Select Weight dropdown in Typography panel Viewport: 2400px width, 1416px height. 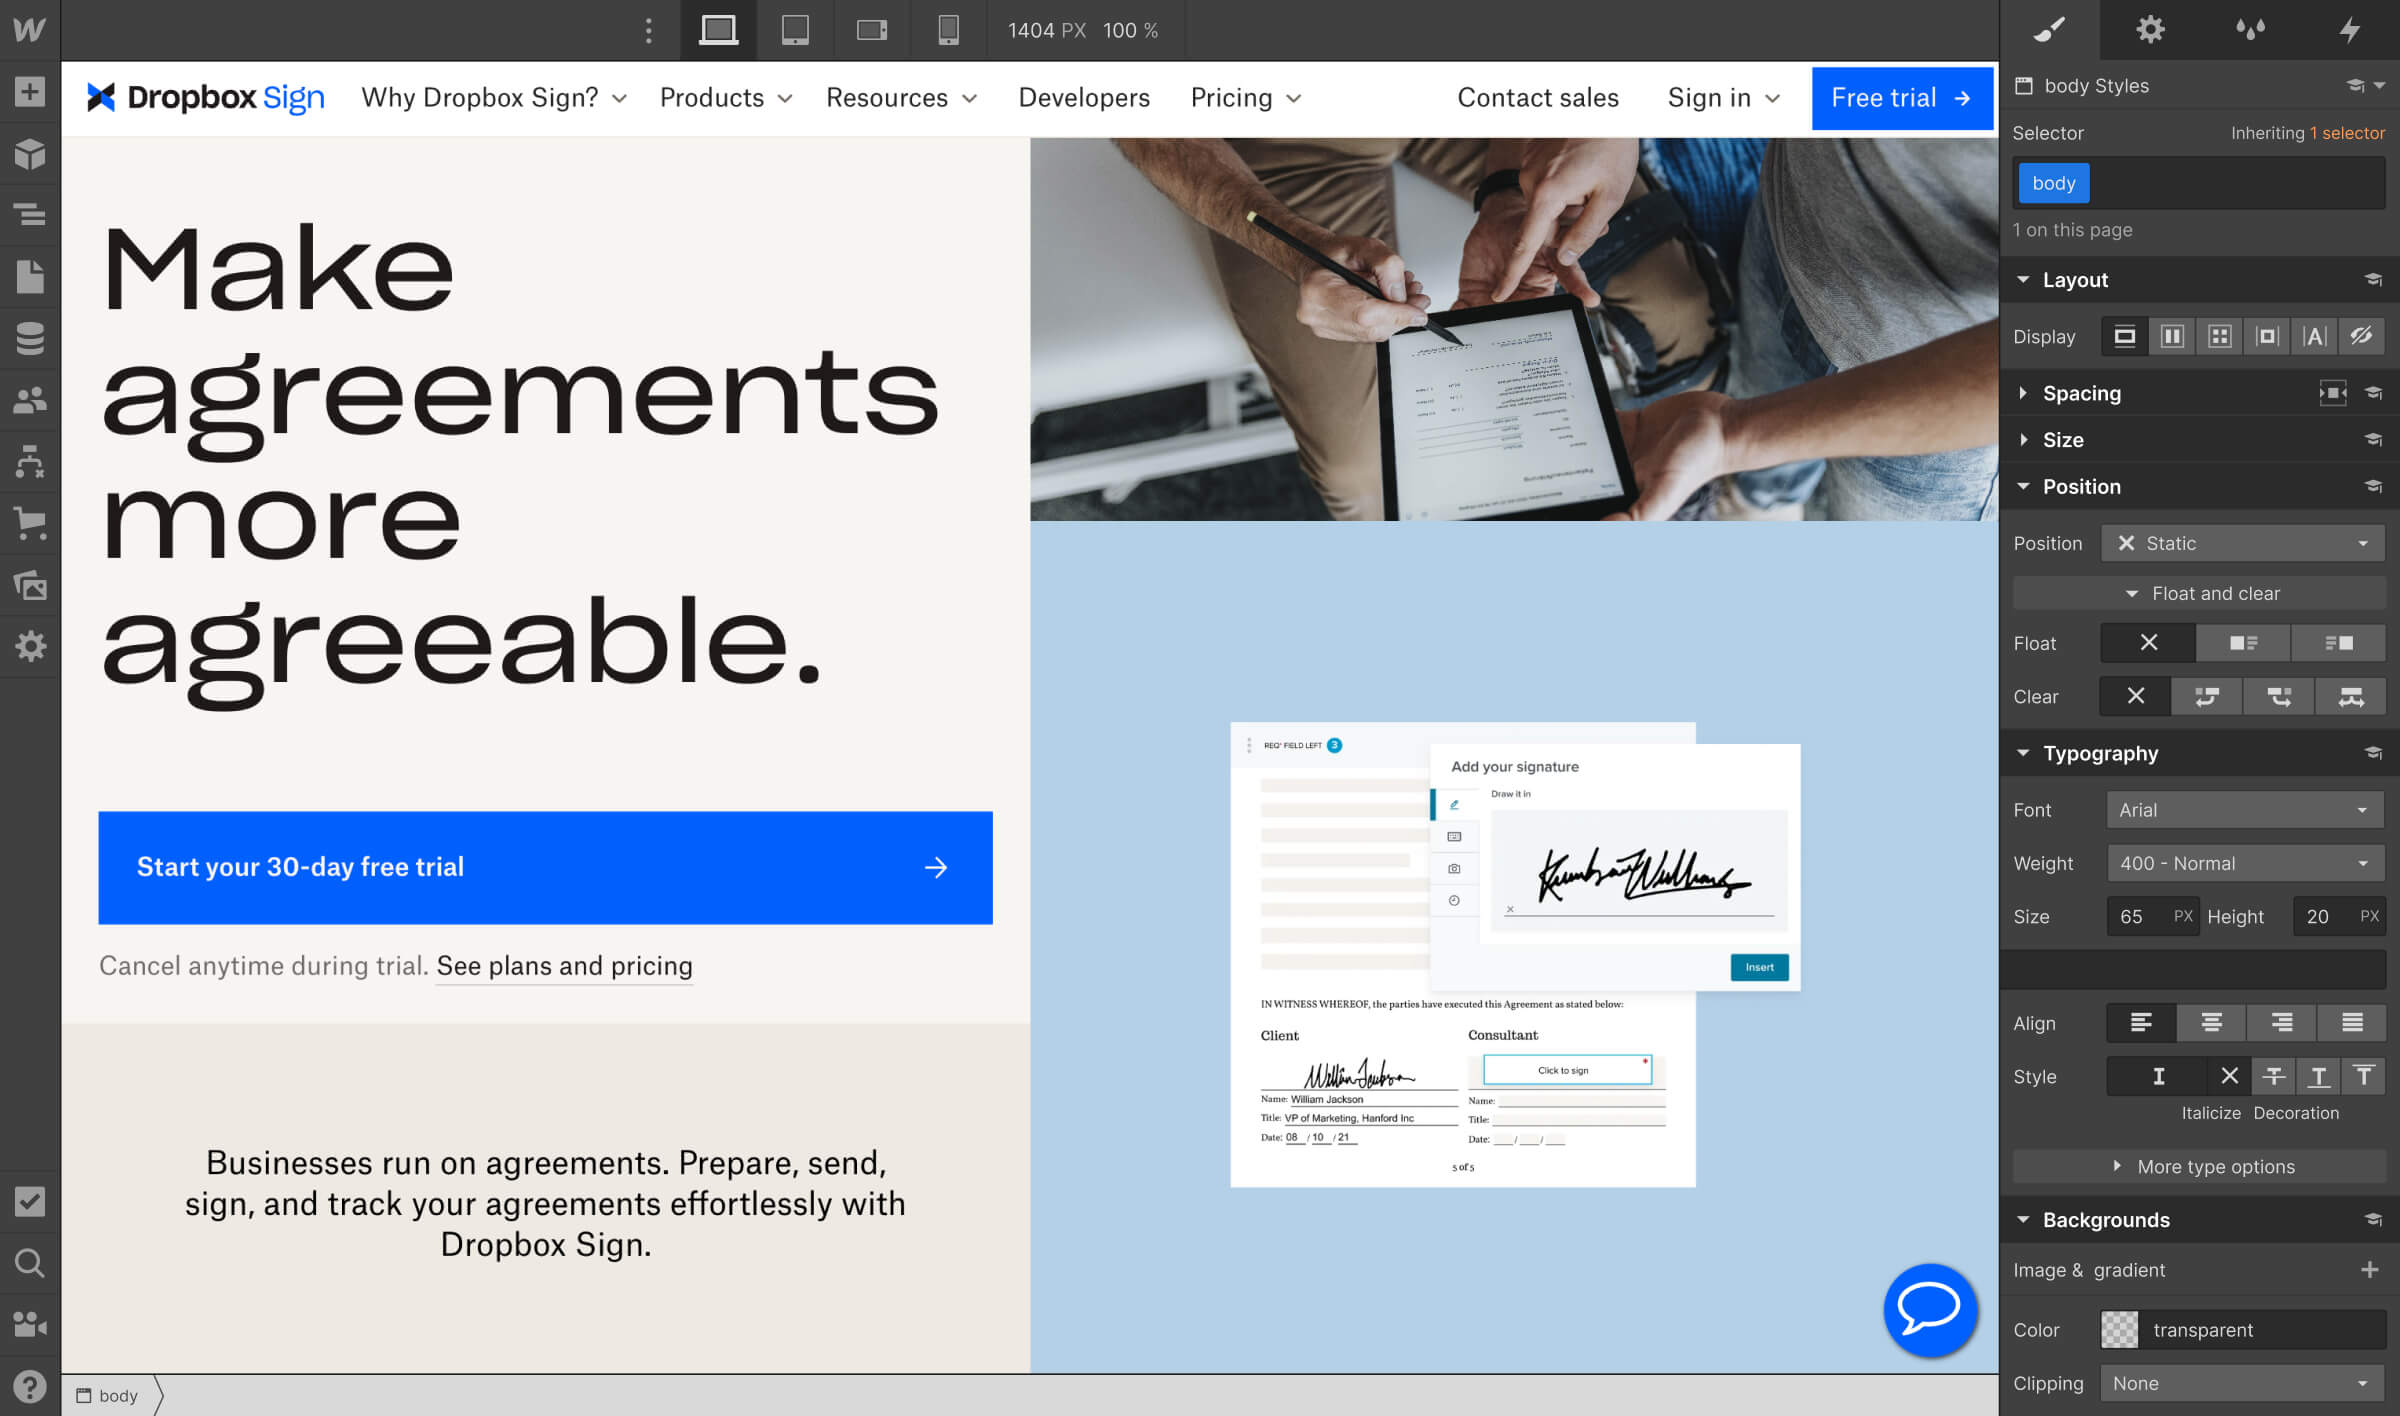[2242, 863]
